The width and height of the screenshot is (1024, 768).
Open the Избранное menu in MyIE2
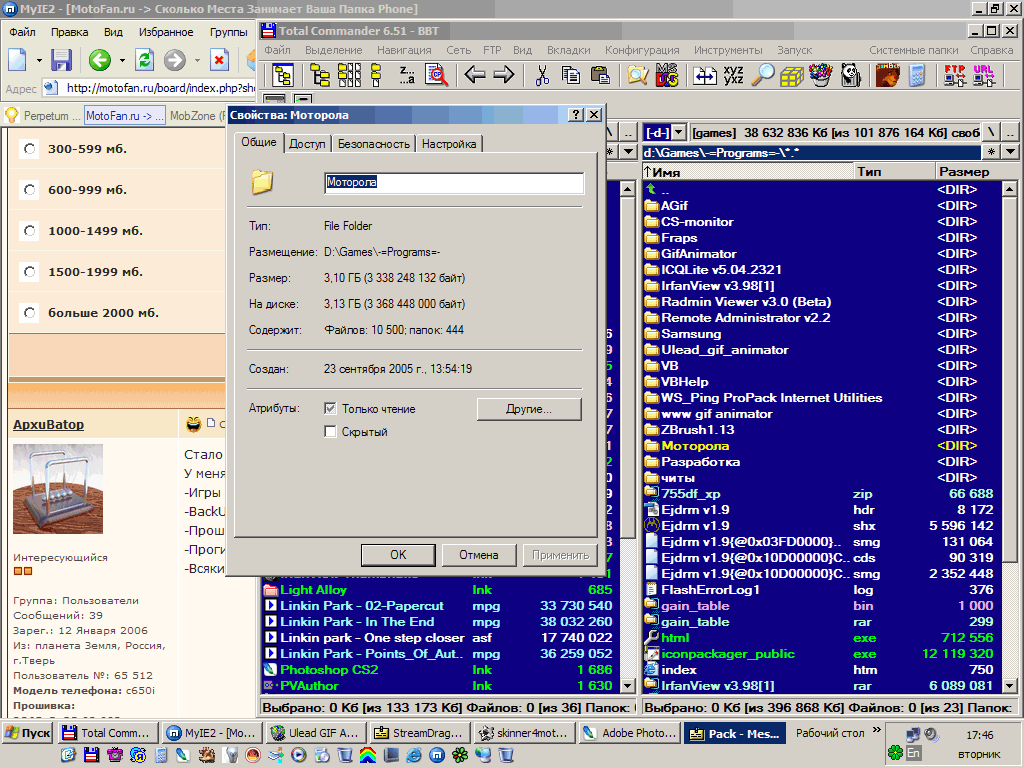click(x=166, y=32)
